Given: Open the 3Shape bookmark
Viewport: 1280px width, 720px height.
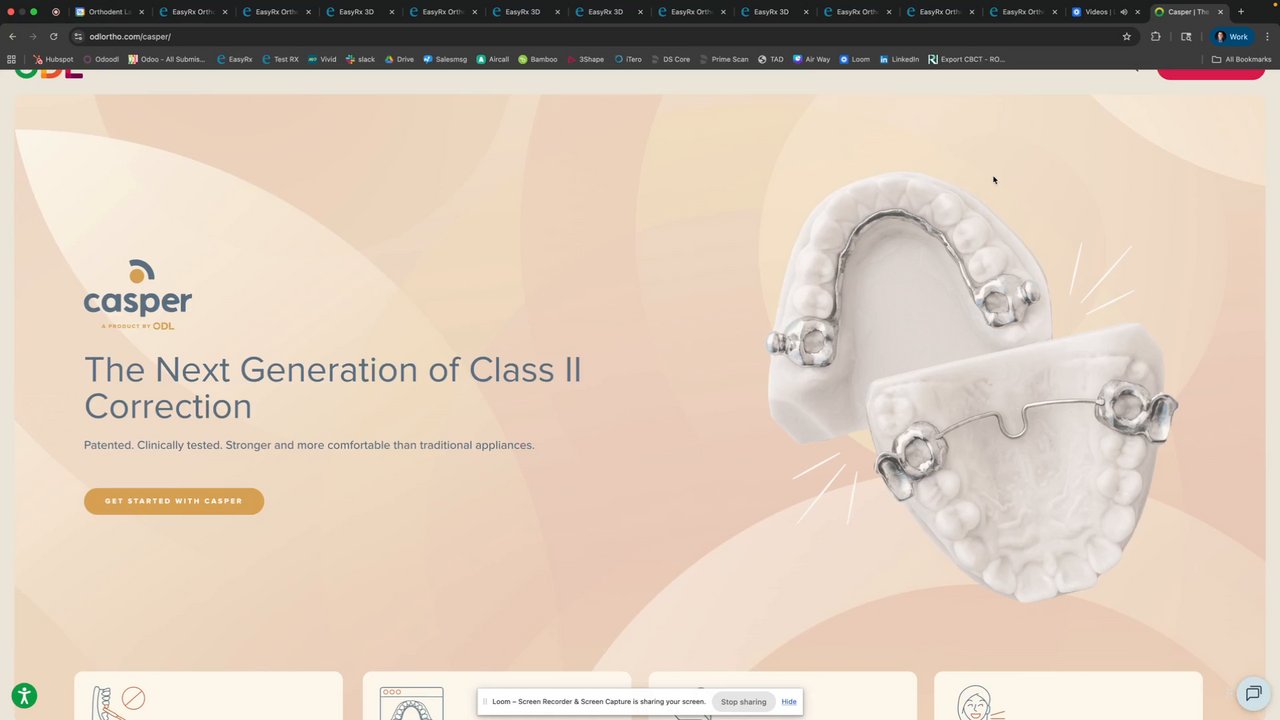Looking at the screenshot, I should click(x=585, y=59).
